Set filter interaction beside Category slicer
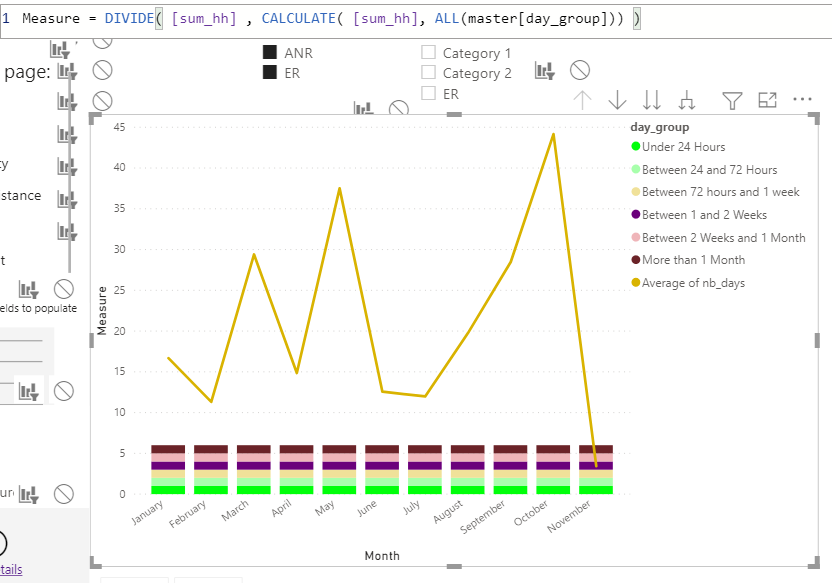 (x=545, y=71)
